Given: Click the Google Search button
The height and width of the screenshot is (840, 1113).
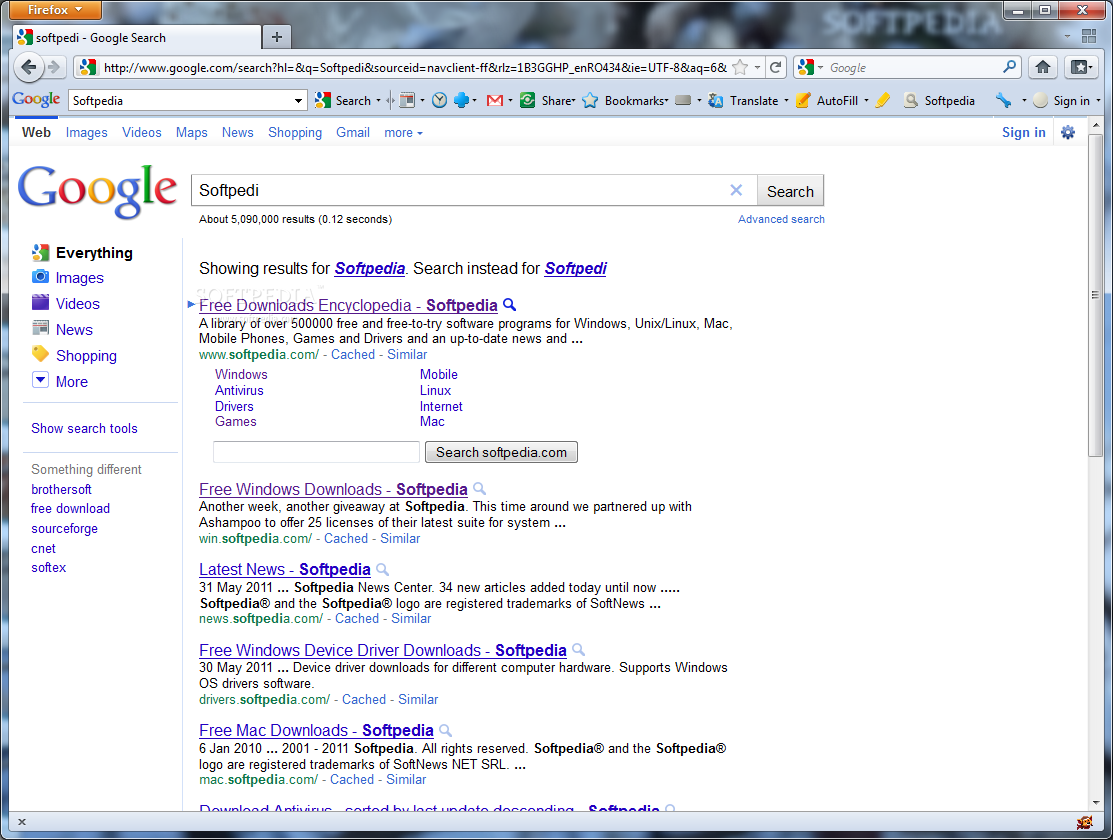Looking at the screenshot, I should 790,191.
